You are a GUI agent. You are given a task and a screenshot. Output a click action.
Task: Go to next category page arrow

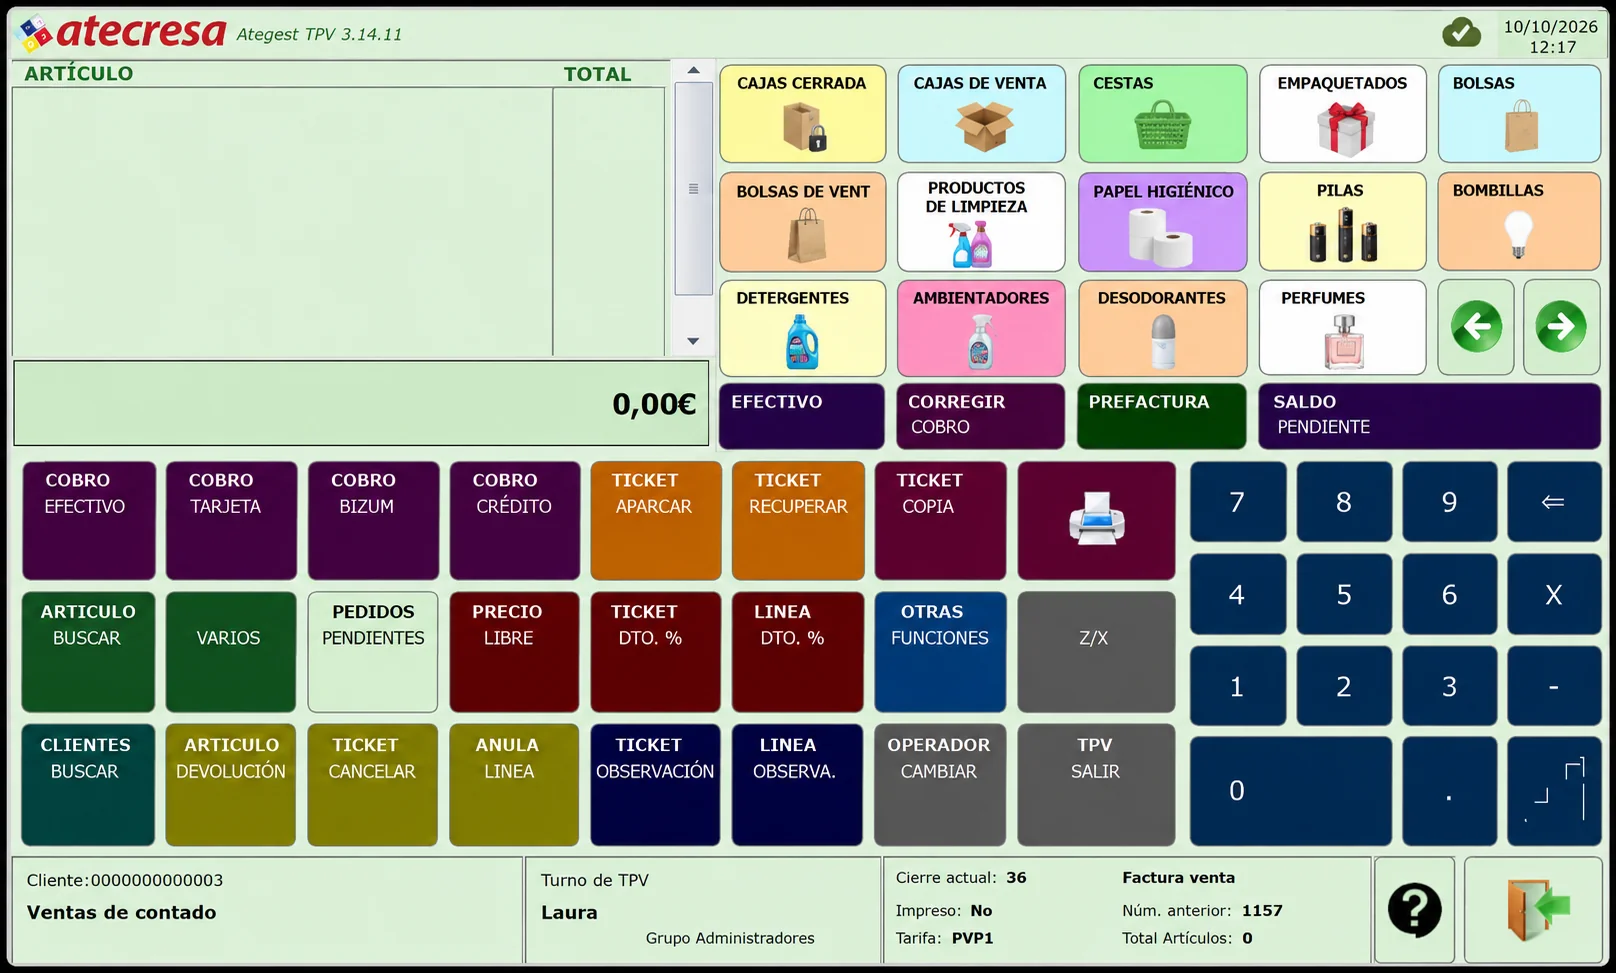[1561, 327]
